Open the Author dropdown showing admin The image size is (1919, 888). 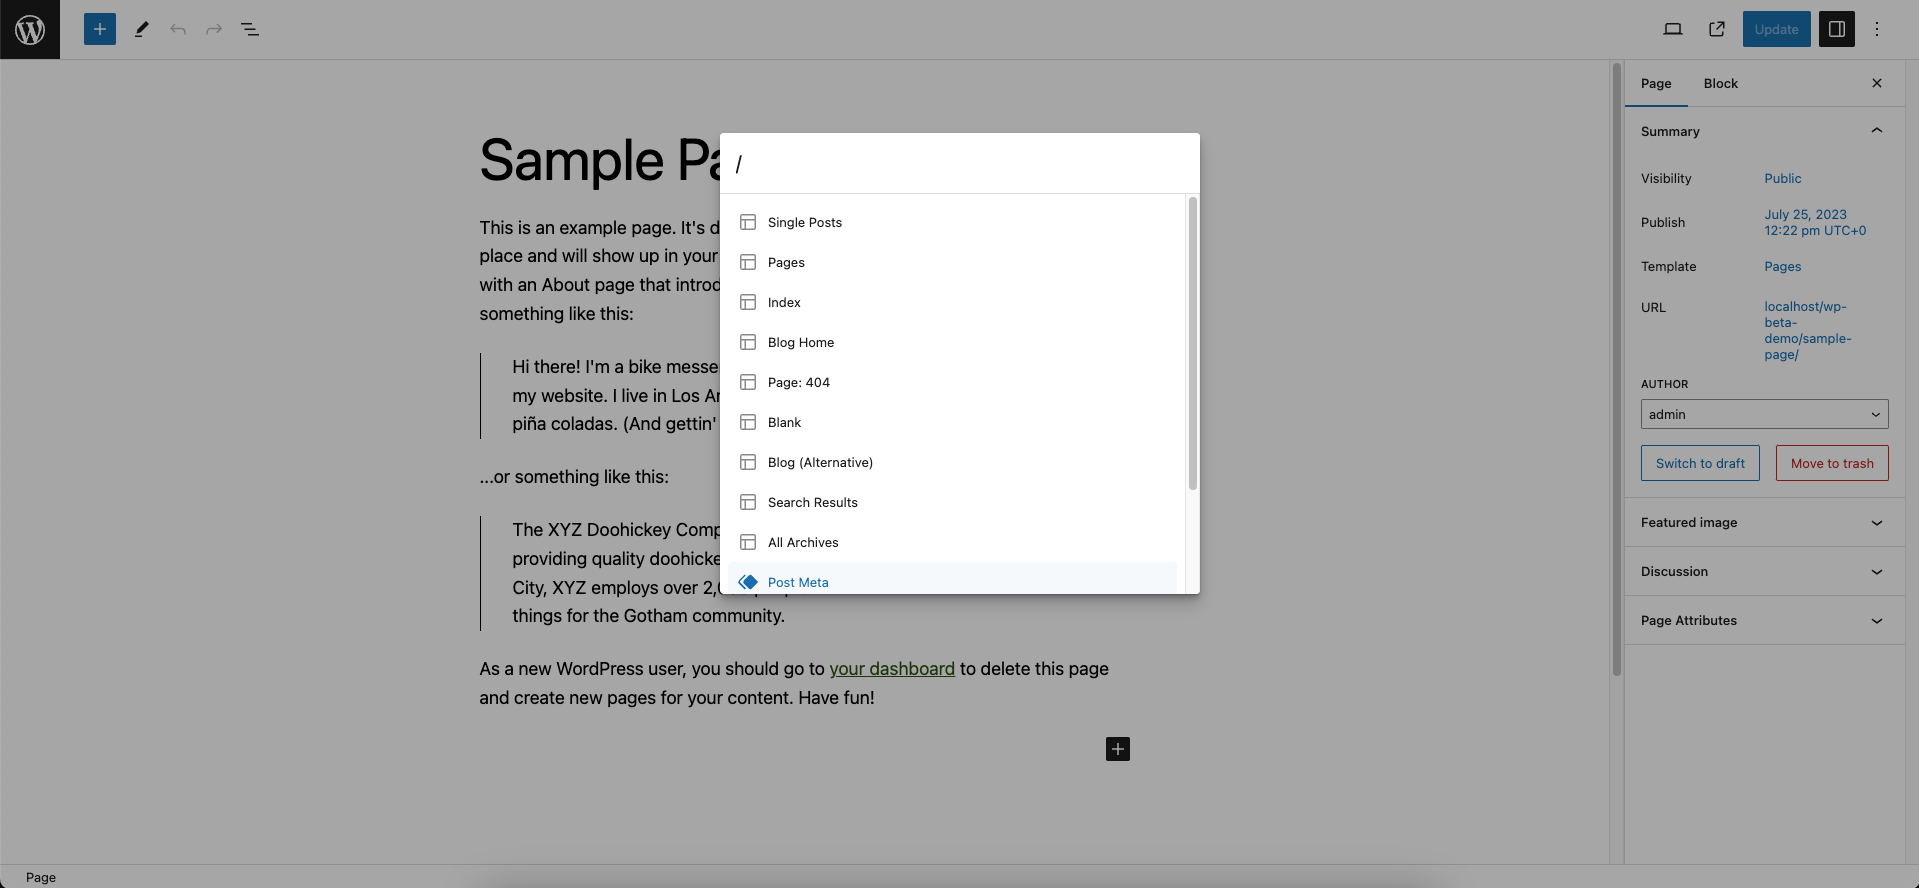(1764, 414)
